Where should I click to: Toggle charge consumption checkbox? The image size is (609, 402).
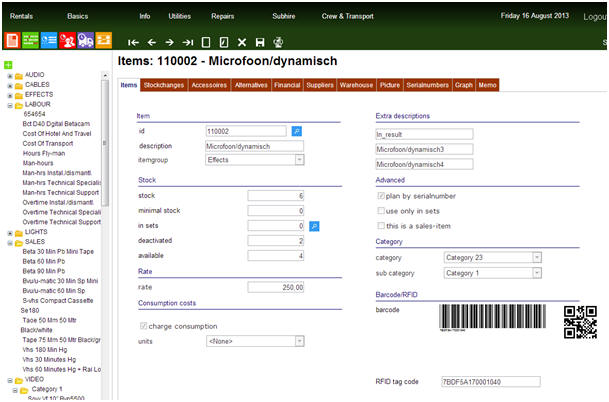tap(143, 326)
